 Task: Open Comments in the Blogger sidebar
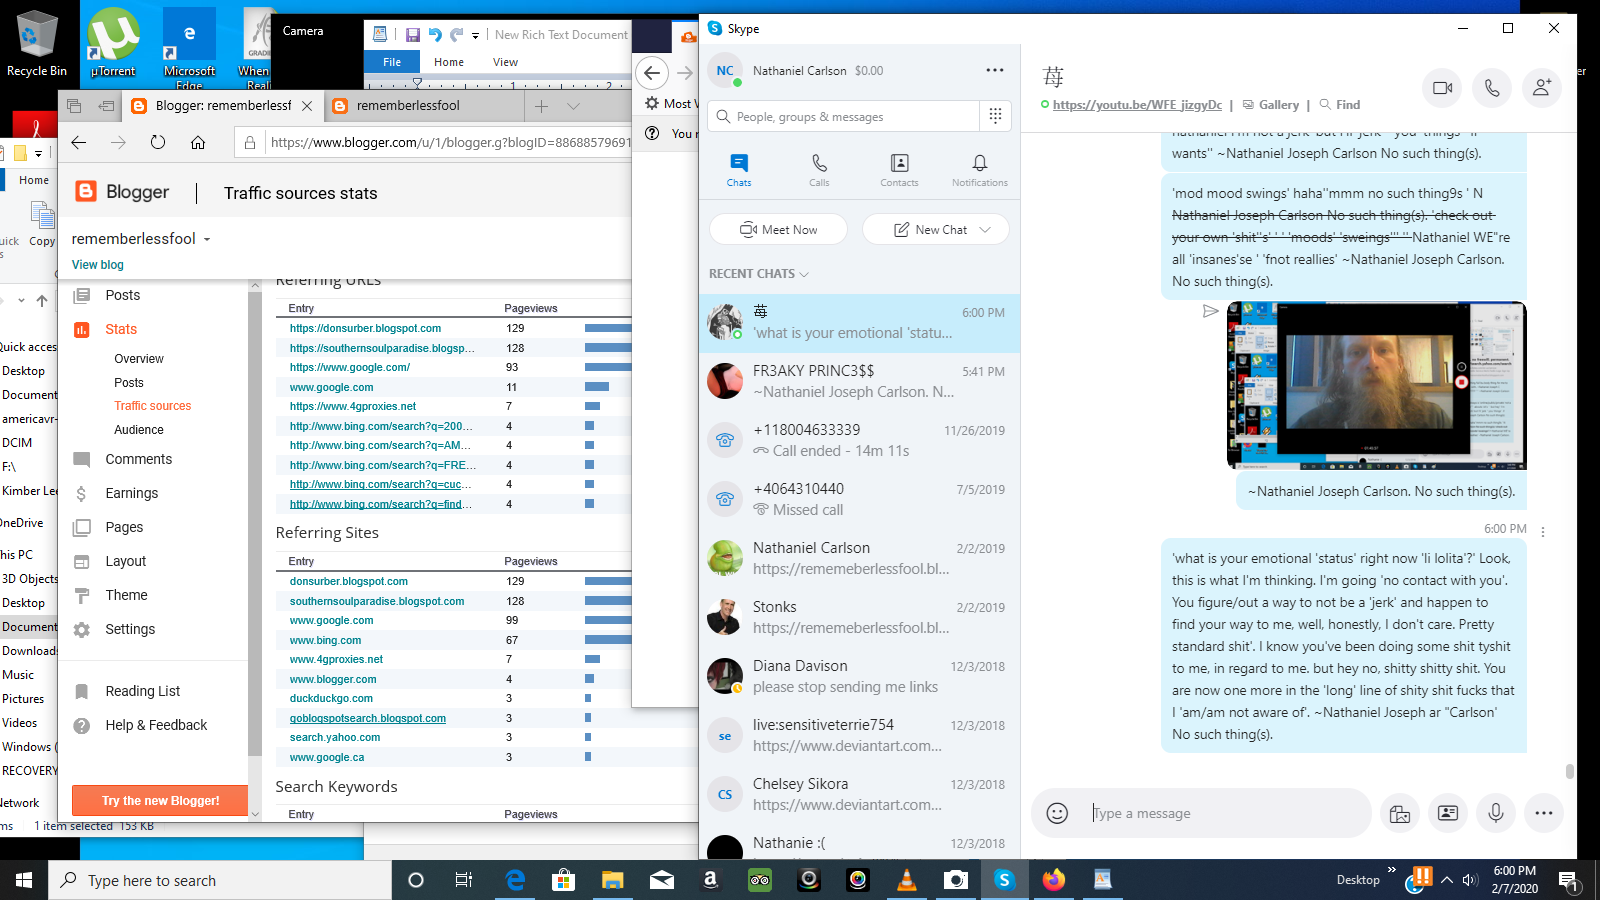pyautogui.click(x=138, y=459)
